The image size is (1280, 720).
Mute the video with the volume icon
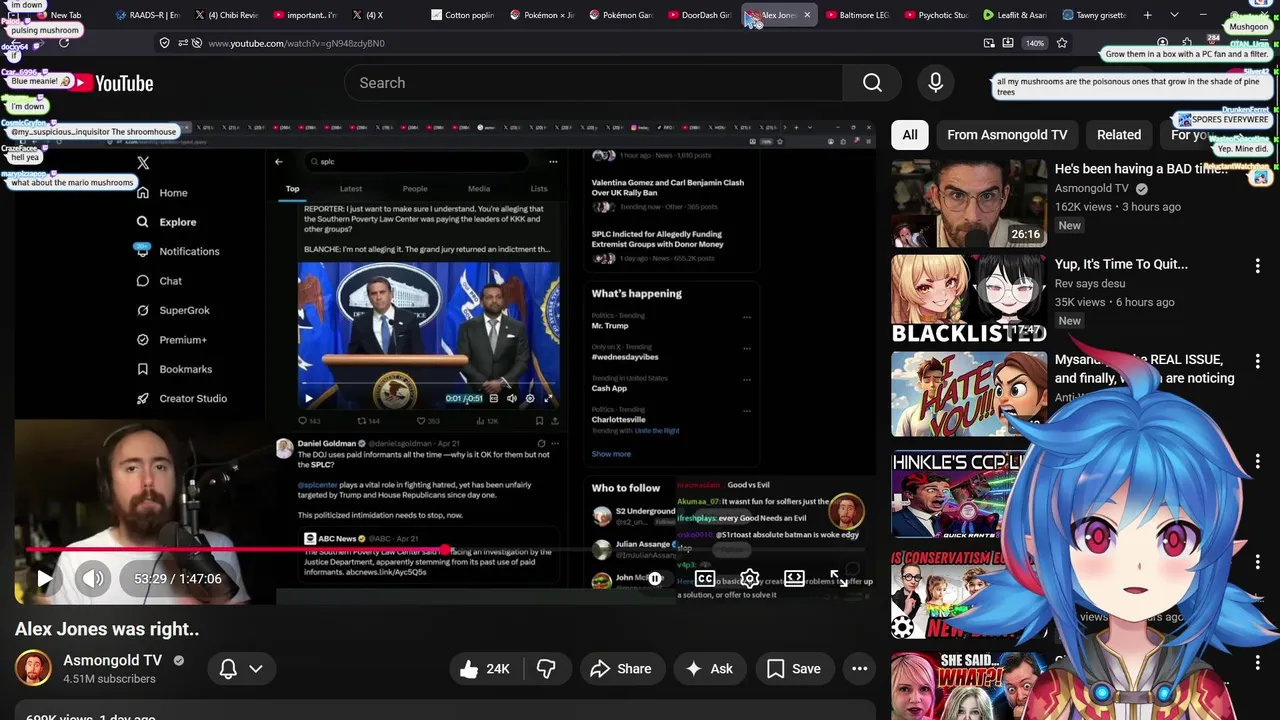93,578
